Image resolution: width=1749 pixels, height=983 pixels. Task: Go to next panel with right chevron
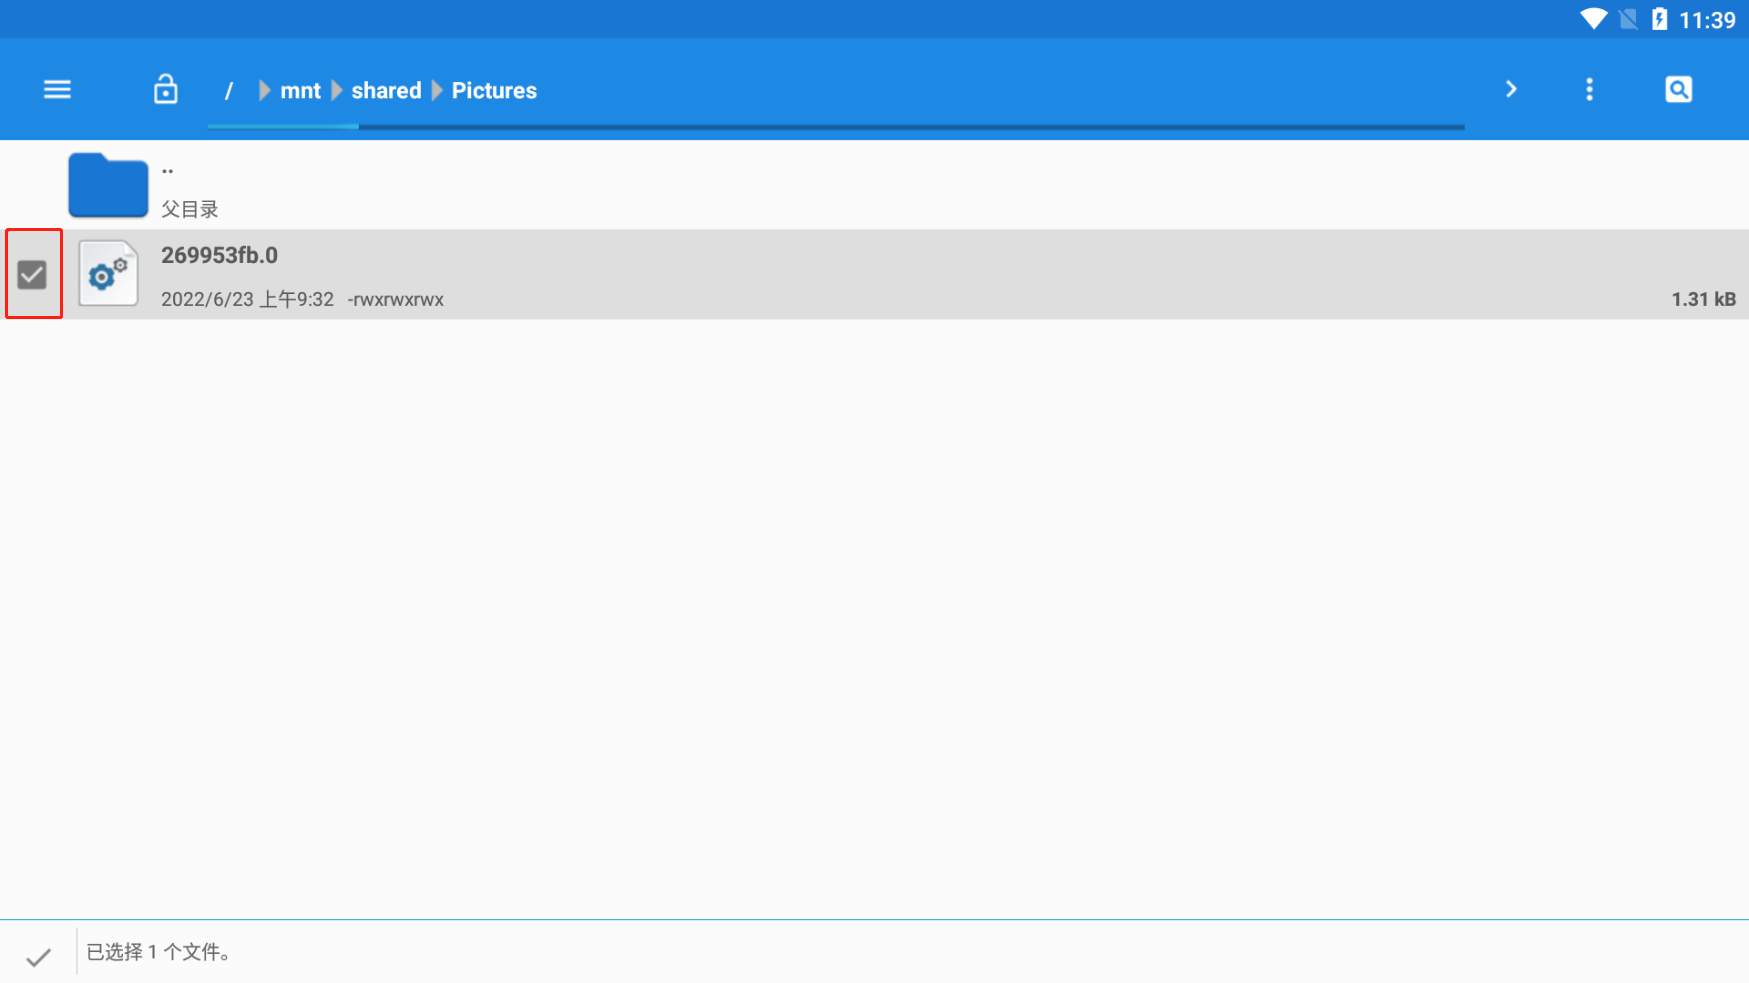(x=1511, y=90)
